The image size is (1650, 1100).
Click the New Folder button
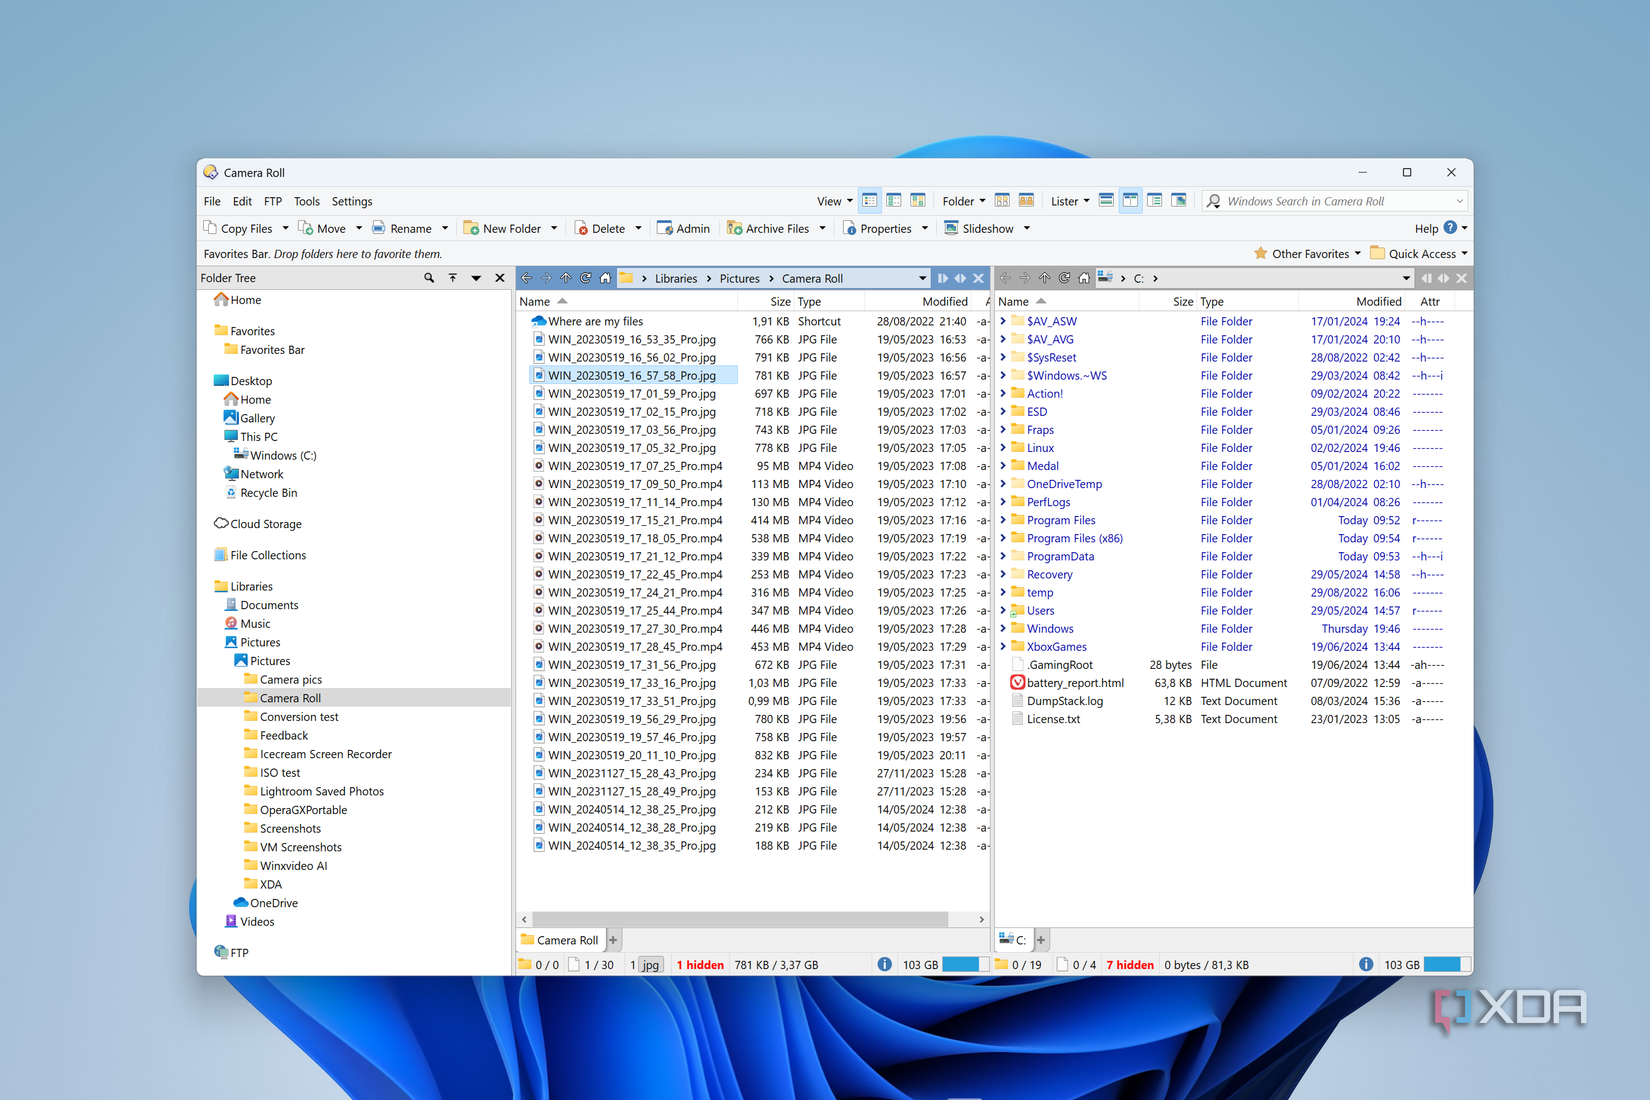click(502, 228)
